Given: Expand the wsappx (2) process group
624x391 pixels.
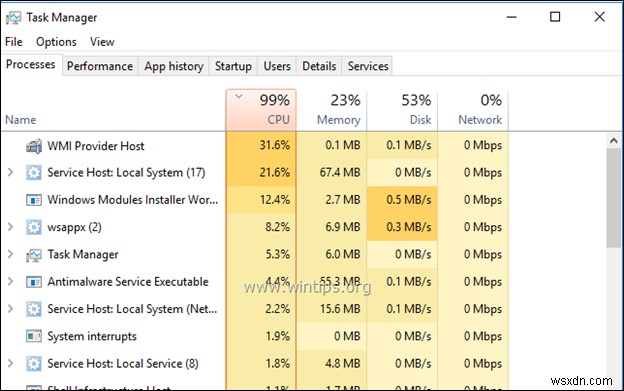Looking at the screenshot, I should [x=11, y=227].
